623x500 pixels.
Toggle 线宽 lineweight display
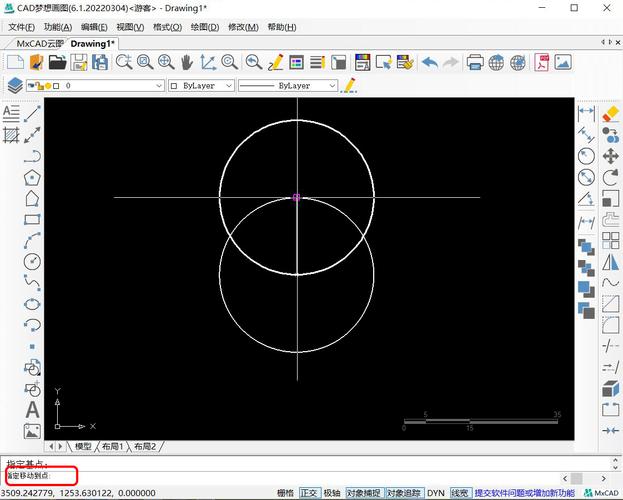coord(460,493)
